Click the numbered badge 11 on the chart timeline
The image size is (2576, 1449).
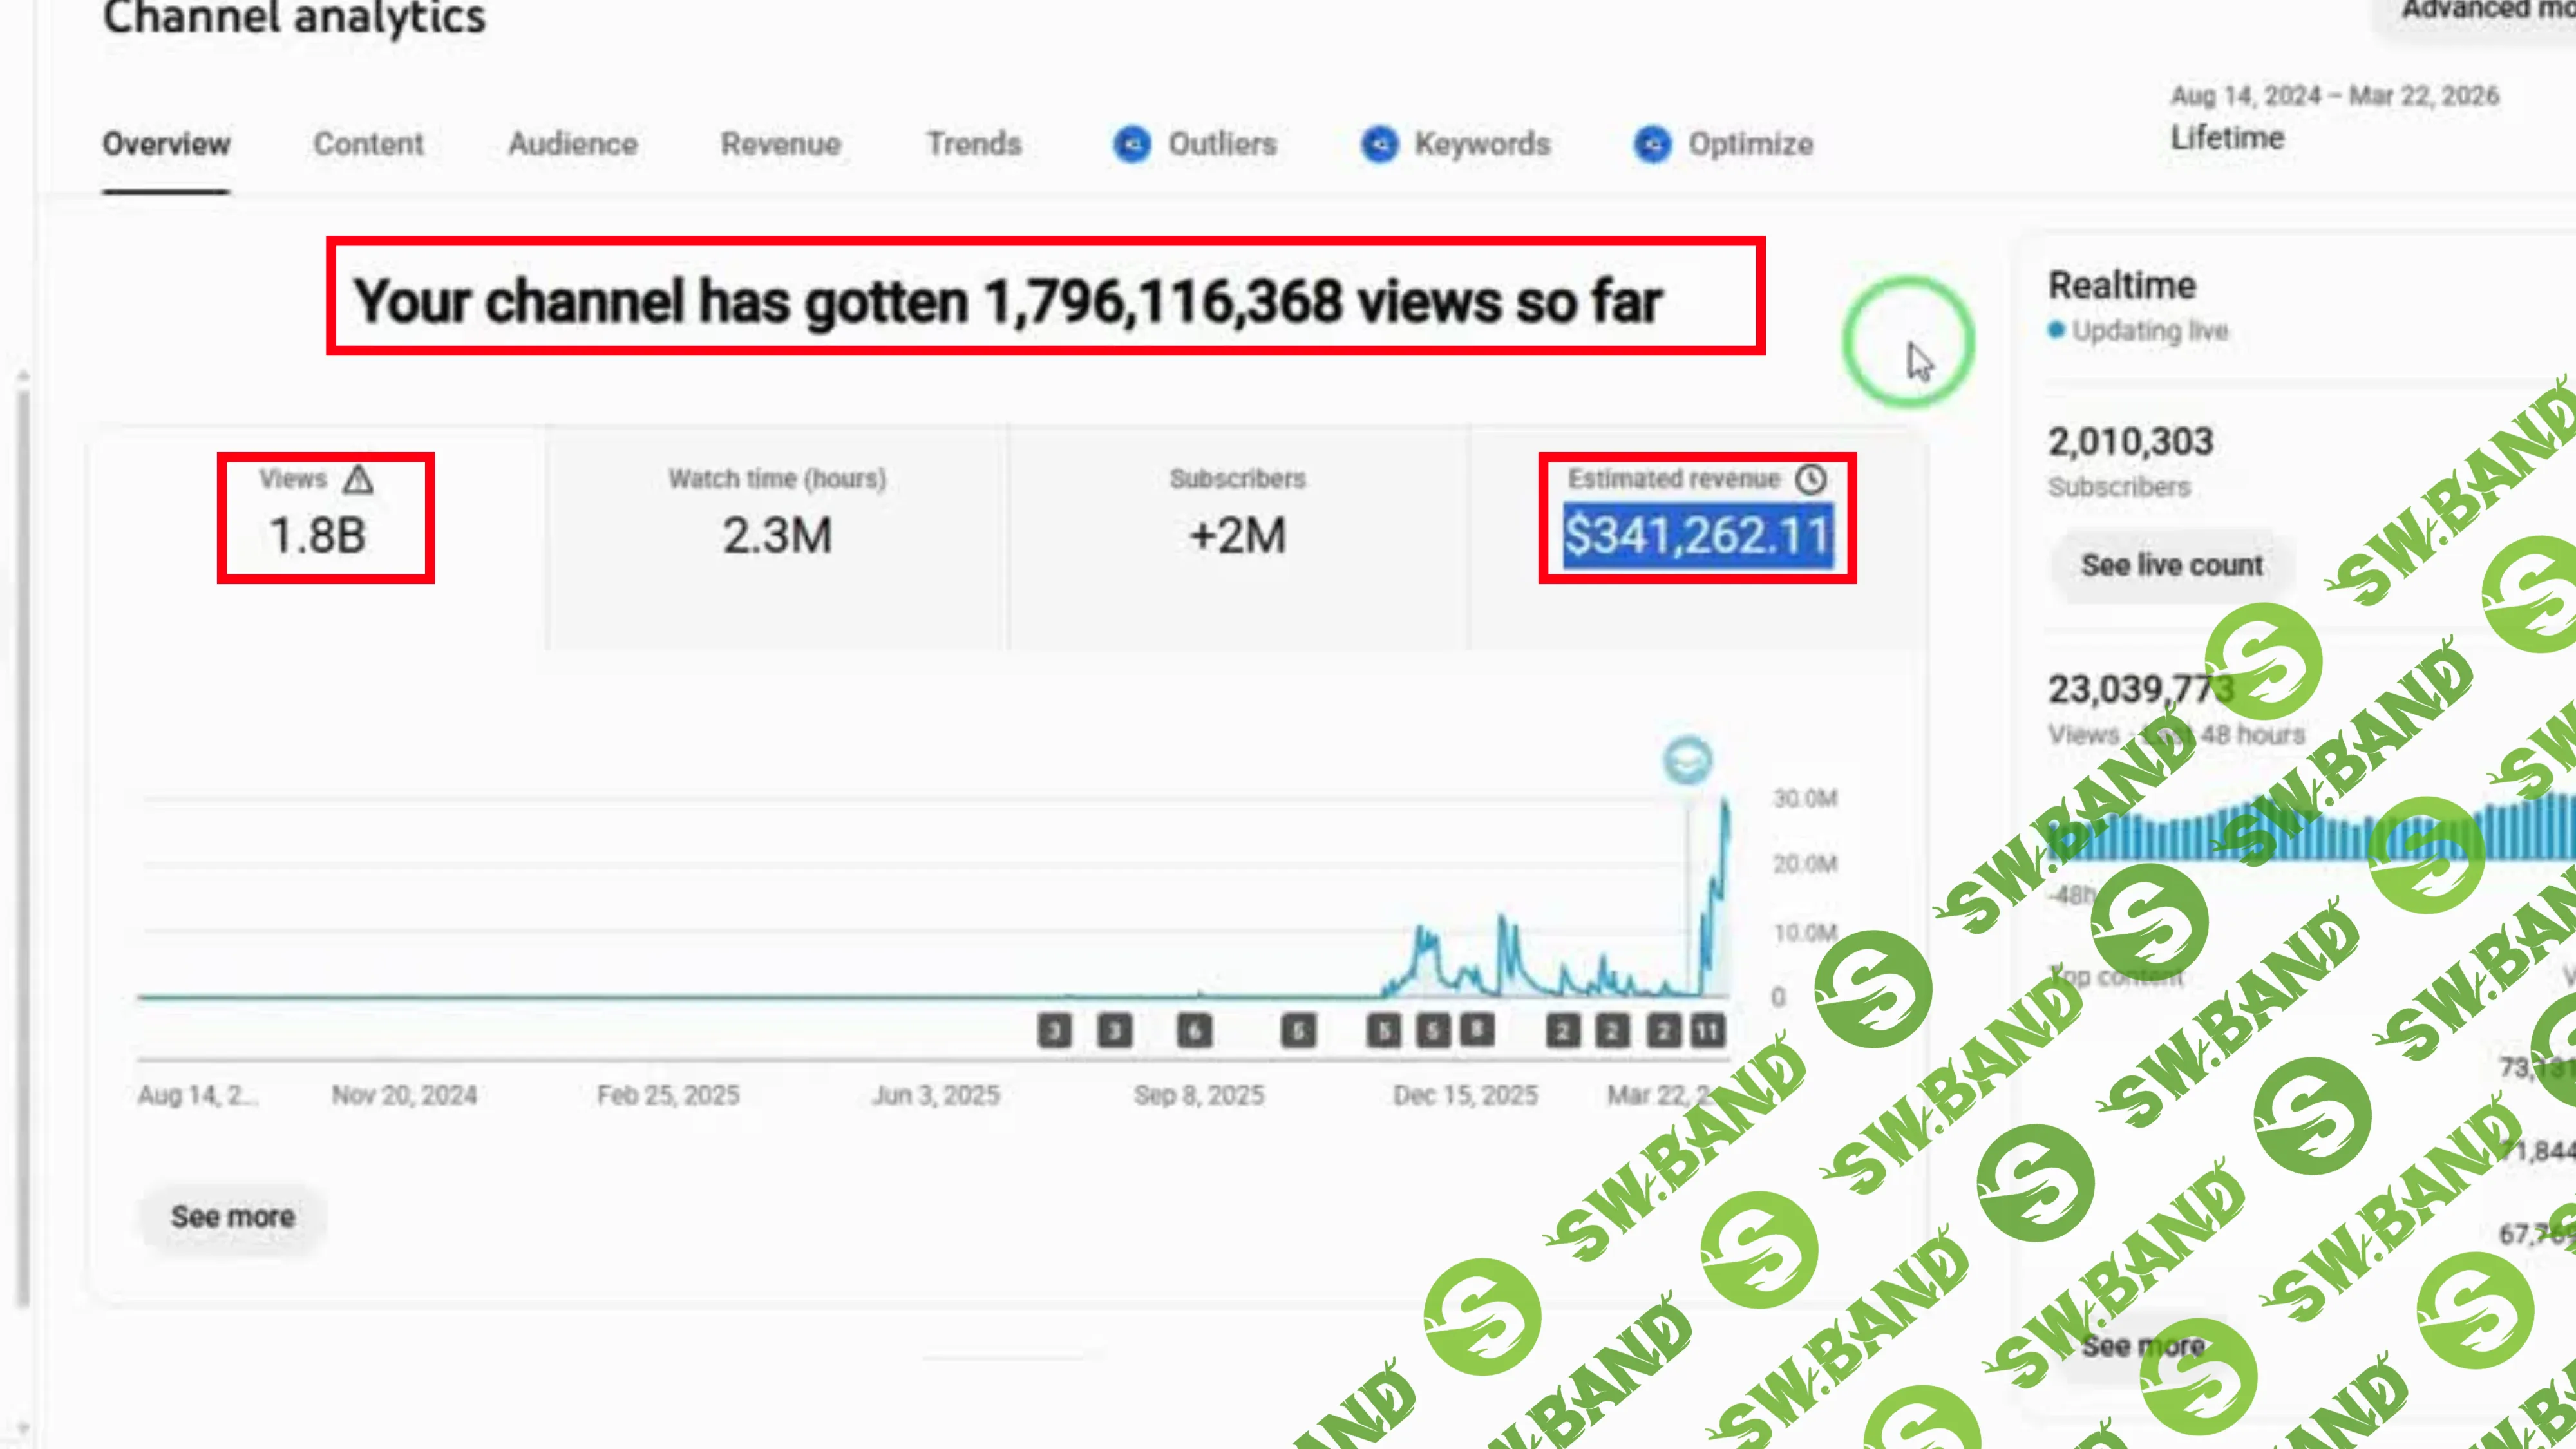coord(1708,1030)
